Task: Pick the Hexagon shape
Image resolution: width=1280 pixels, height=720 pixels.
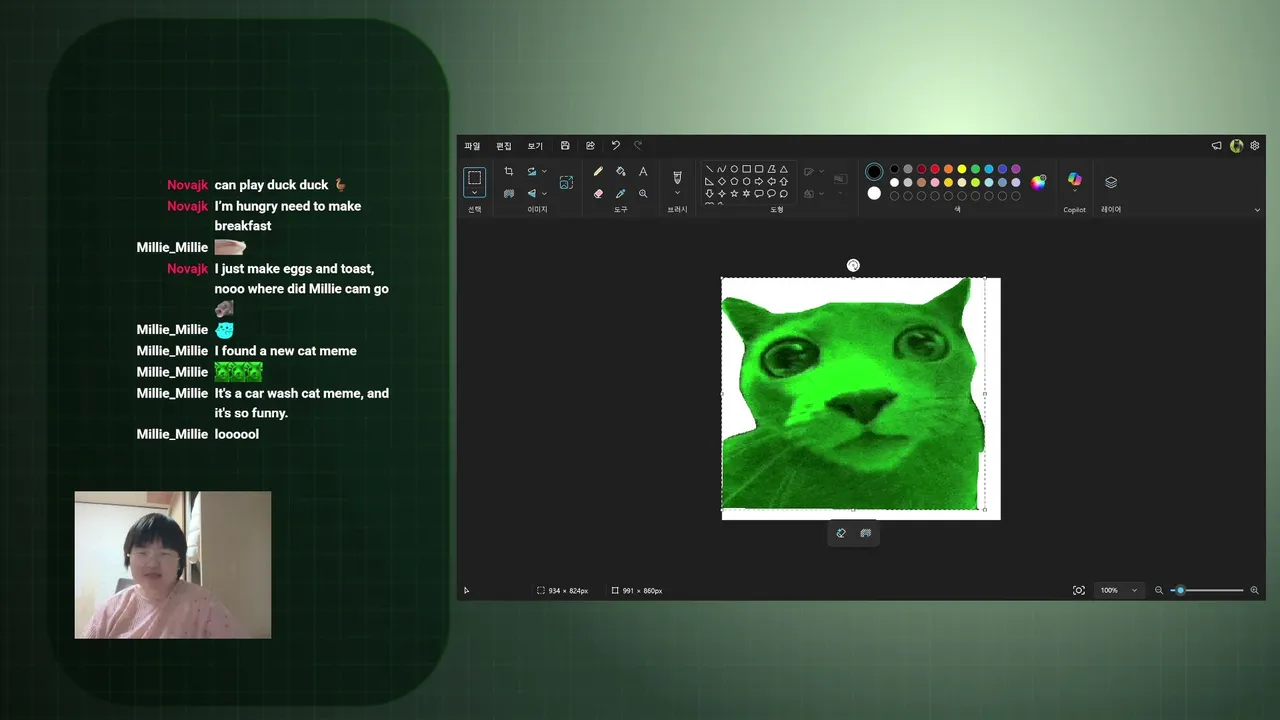Action: [x=746, y=181]
